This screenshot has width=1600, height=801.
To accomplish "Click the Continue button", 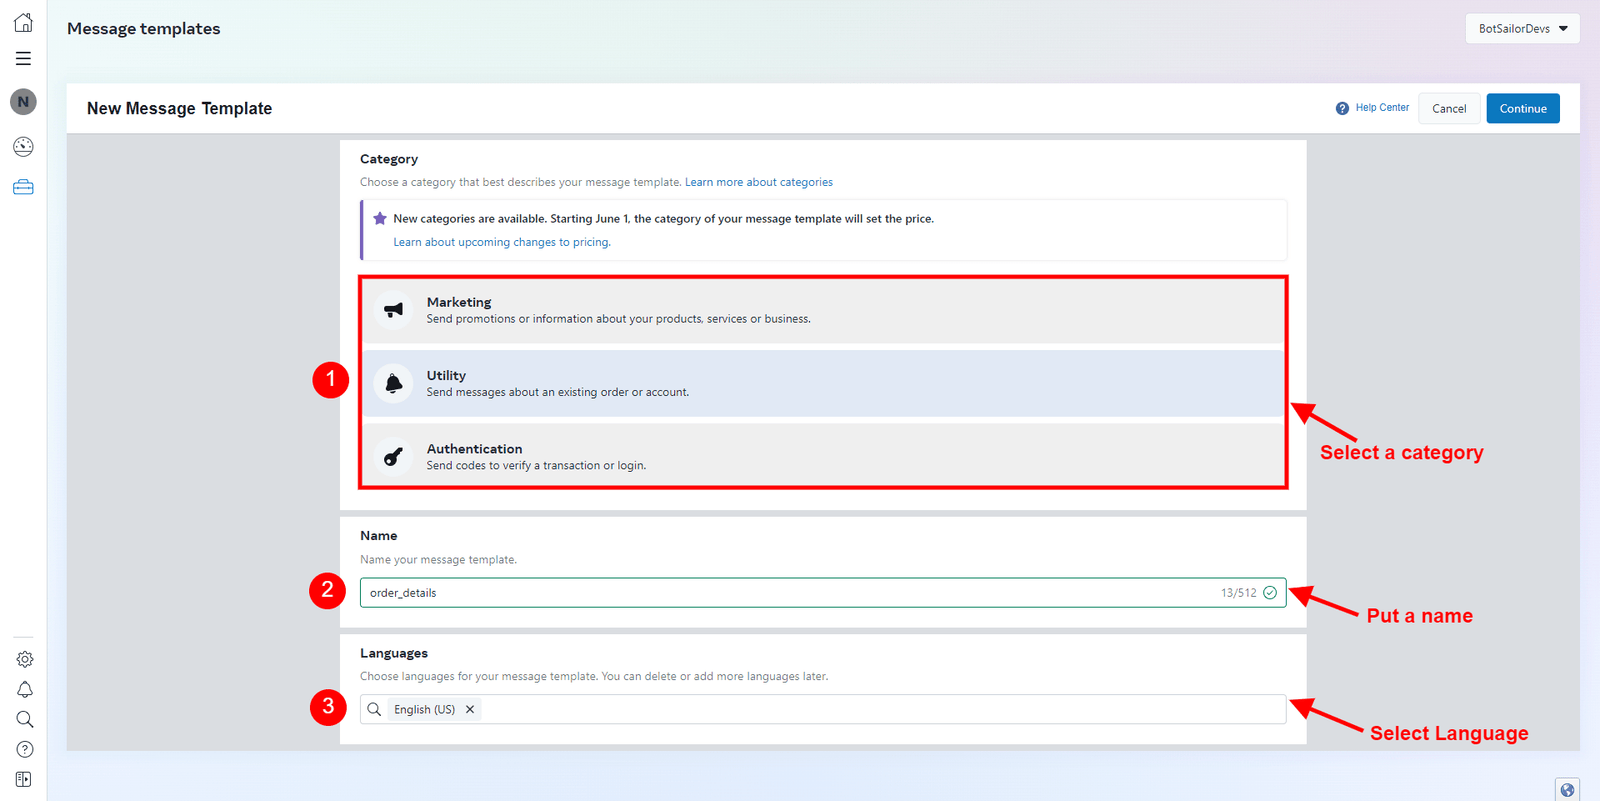I will [x=1522, y=109].
